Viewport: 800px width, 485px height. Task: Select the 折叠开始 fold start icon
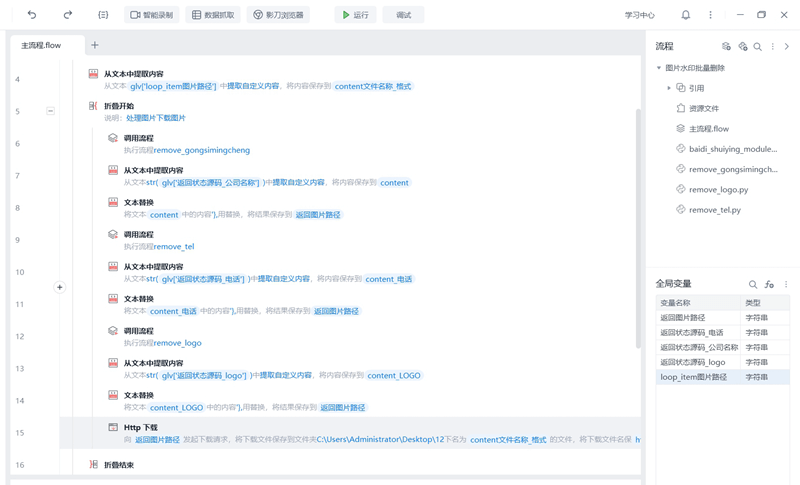click(93, 106)
